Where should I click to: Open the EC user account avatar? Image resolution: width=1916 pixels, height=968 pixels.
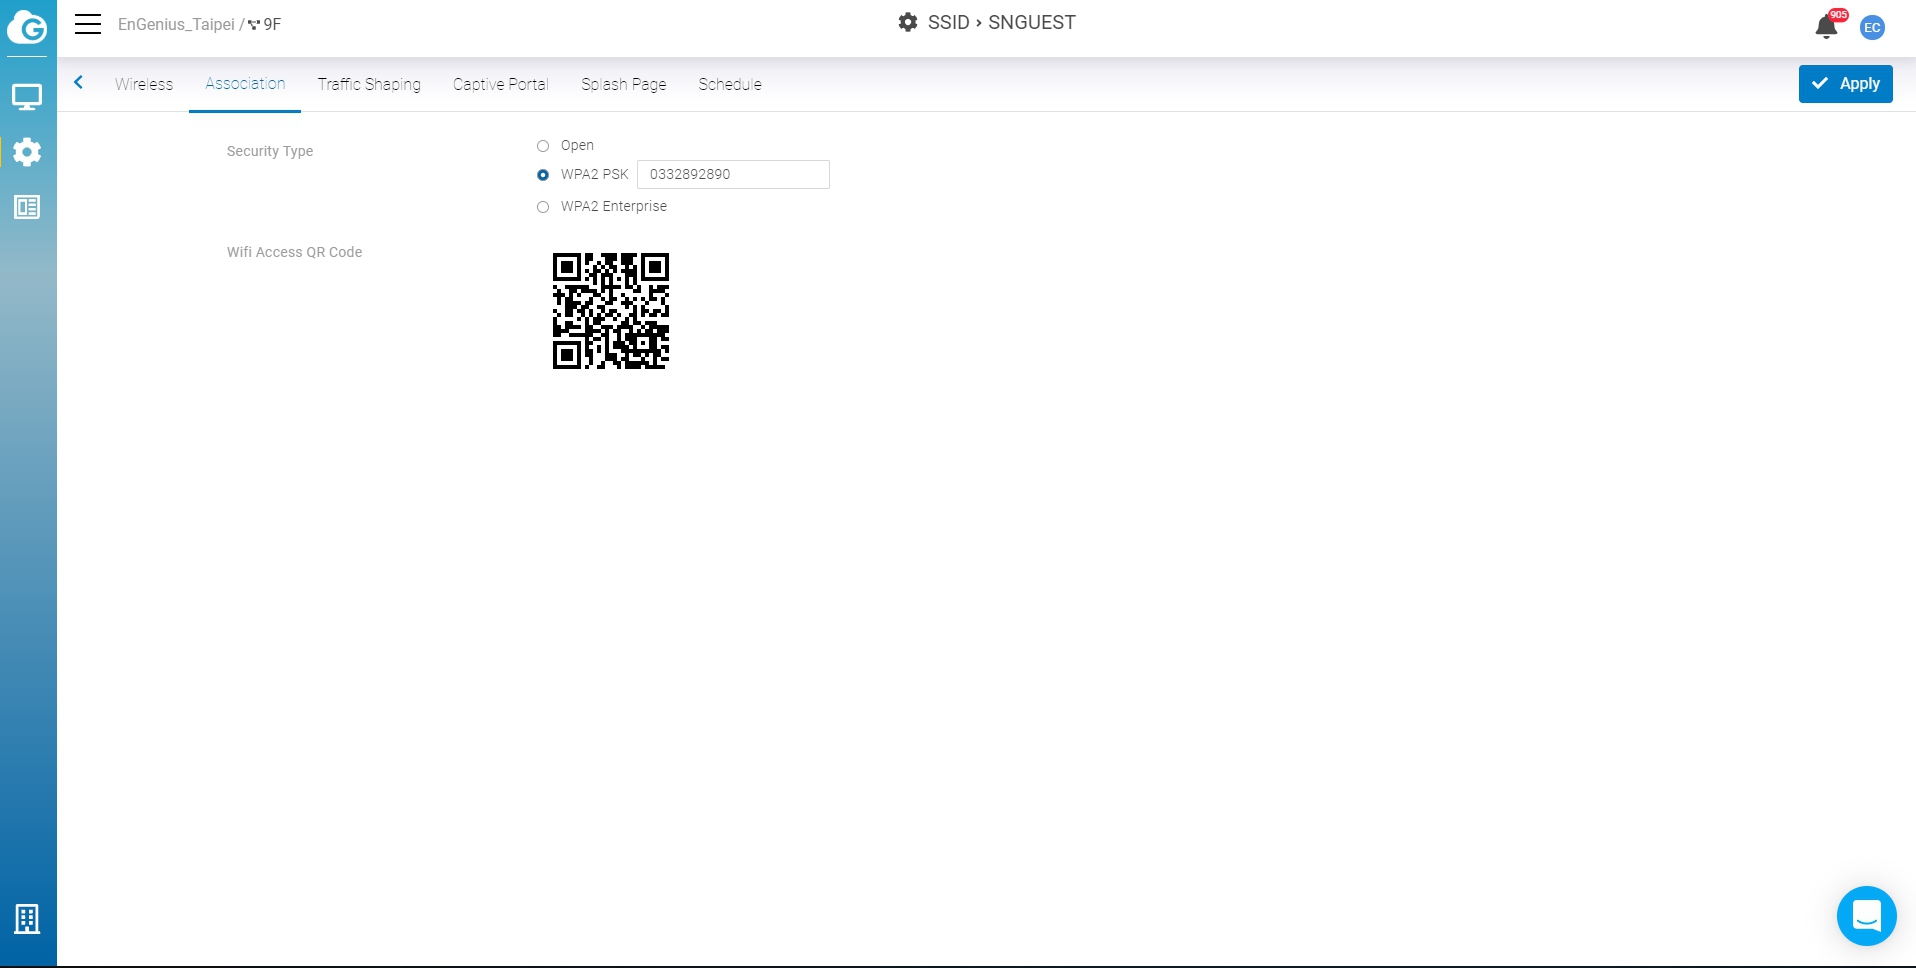1872,27
